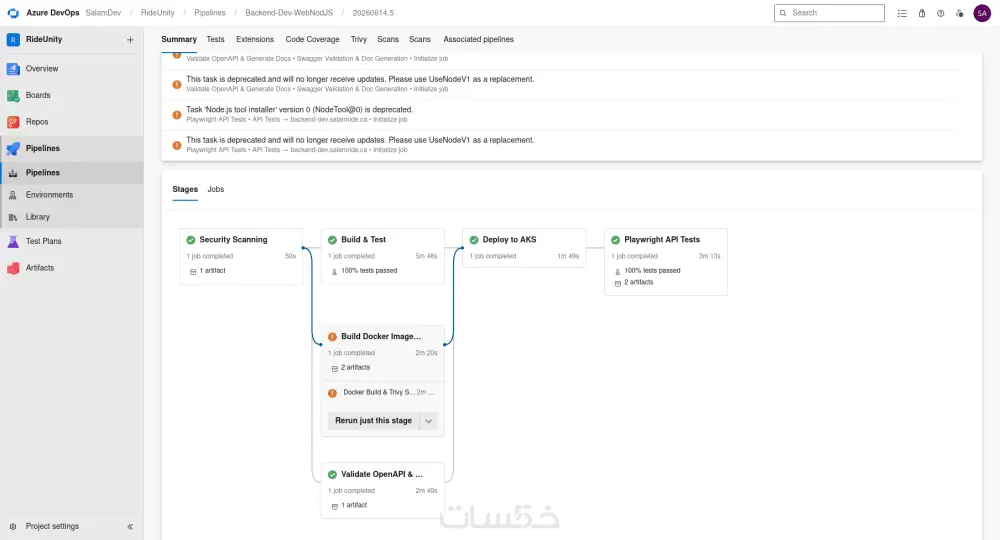The height and width of the screenshot is (540, 1000).
Task: Open the Environments icon in sidebar
Action: (13, 195)
